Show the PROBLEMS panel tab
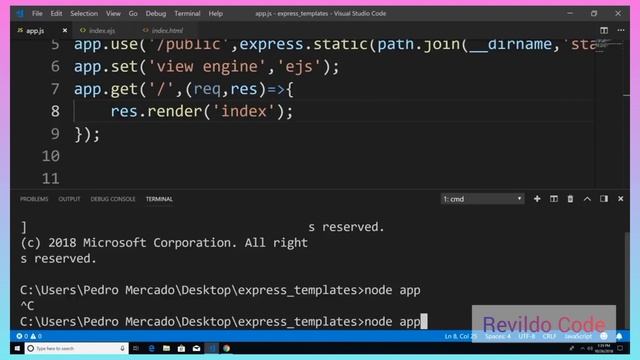This screenshot has height=360, width=640. coord(34,199)
